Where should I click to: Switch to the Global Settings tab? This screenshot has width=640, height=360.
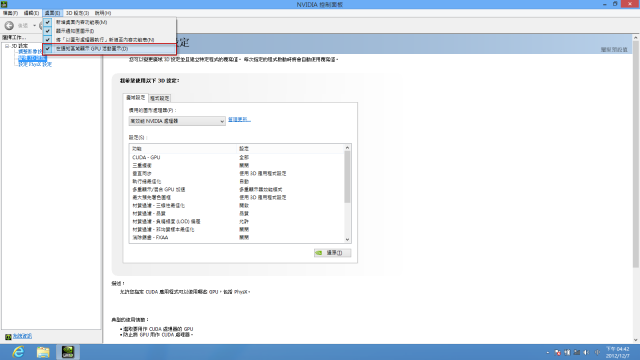(136, 98)
